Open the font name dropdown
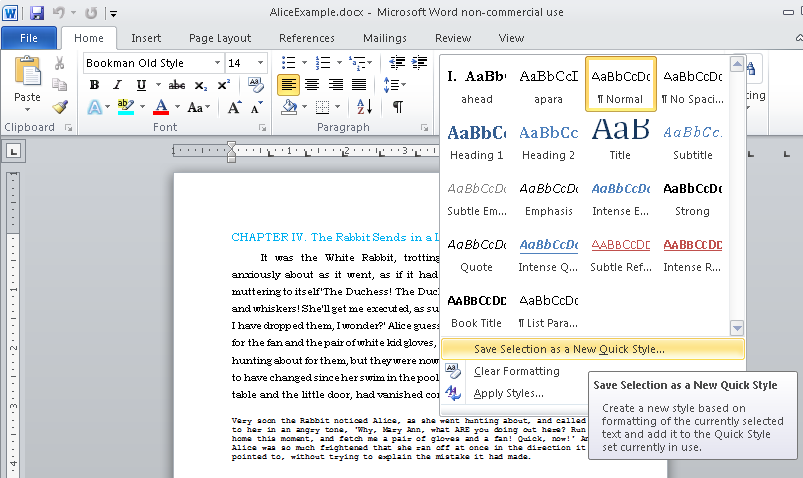 pos(217,63)
